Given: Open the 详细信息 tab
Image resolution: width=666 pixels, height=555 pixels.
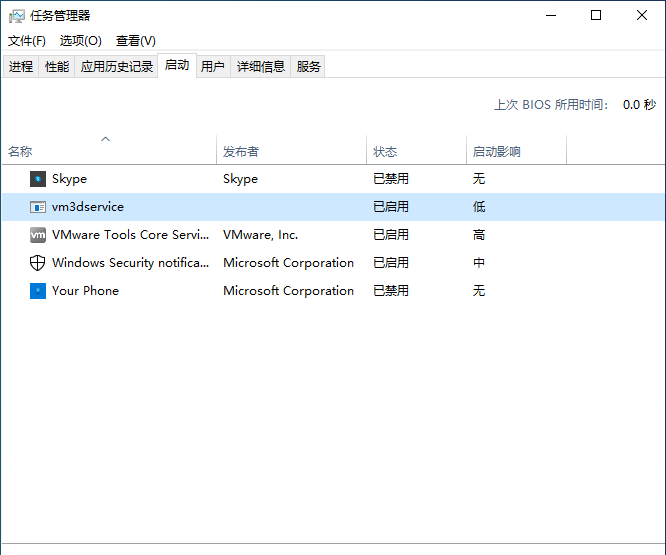Looking at the screenshot, I should (x=260, y=67).
